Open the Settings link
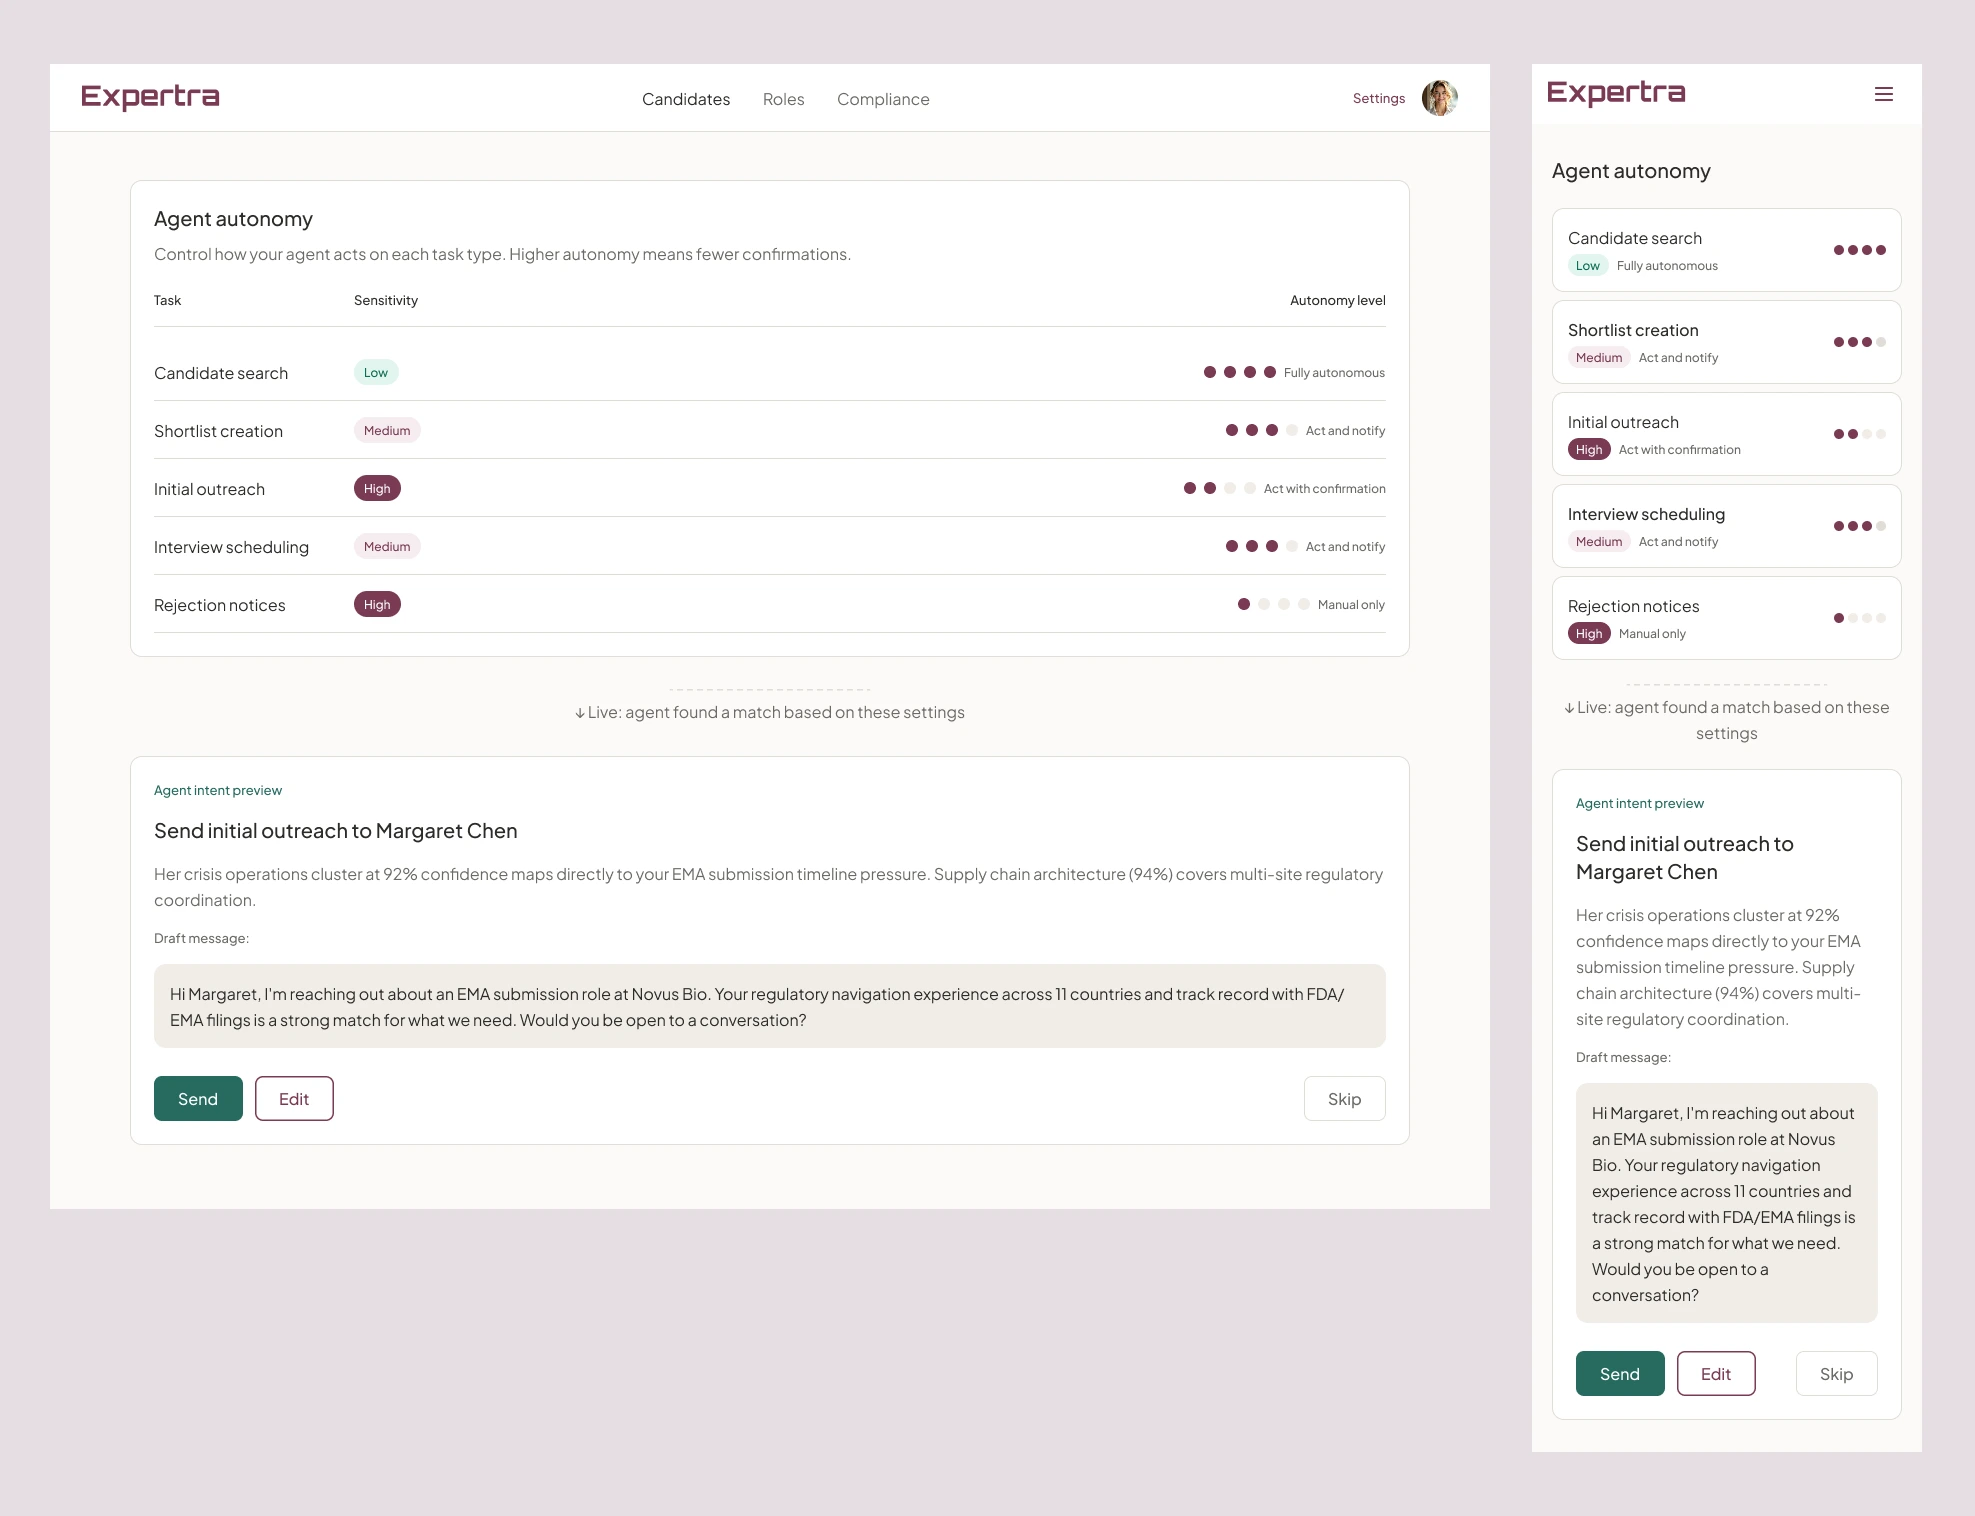This screenshot has height=1516, width=1975. click(1378, 98)
